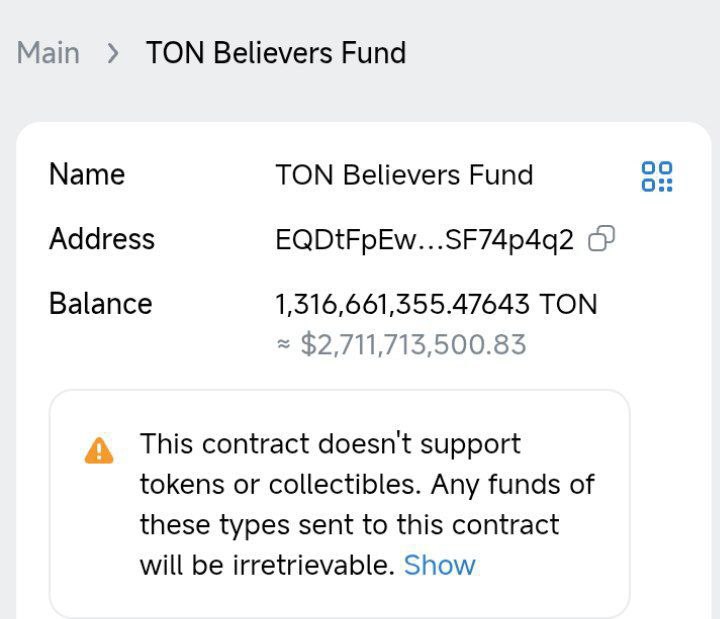Click the breadcrumb chevron separator
This screenshot has width=720, height=619.
tap(113, 53)
